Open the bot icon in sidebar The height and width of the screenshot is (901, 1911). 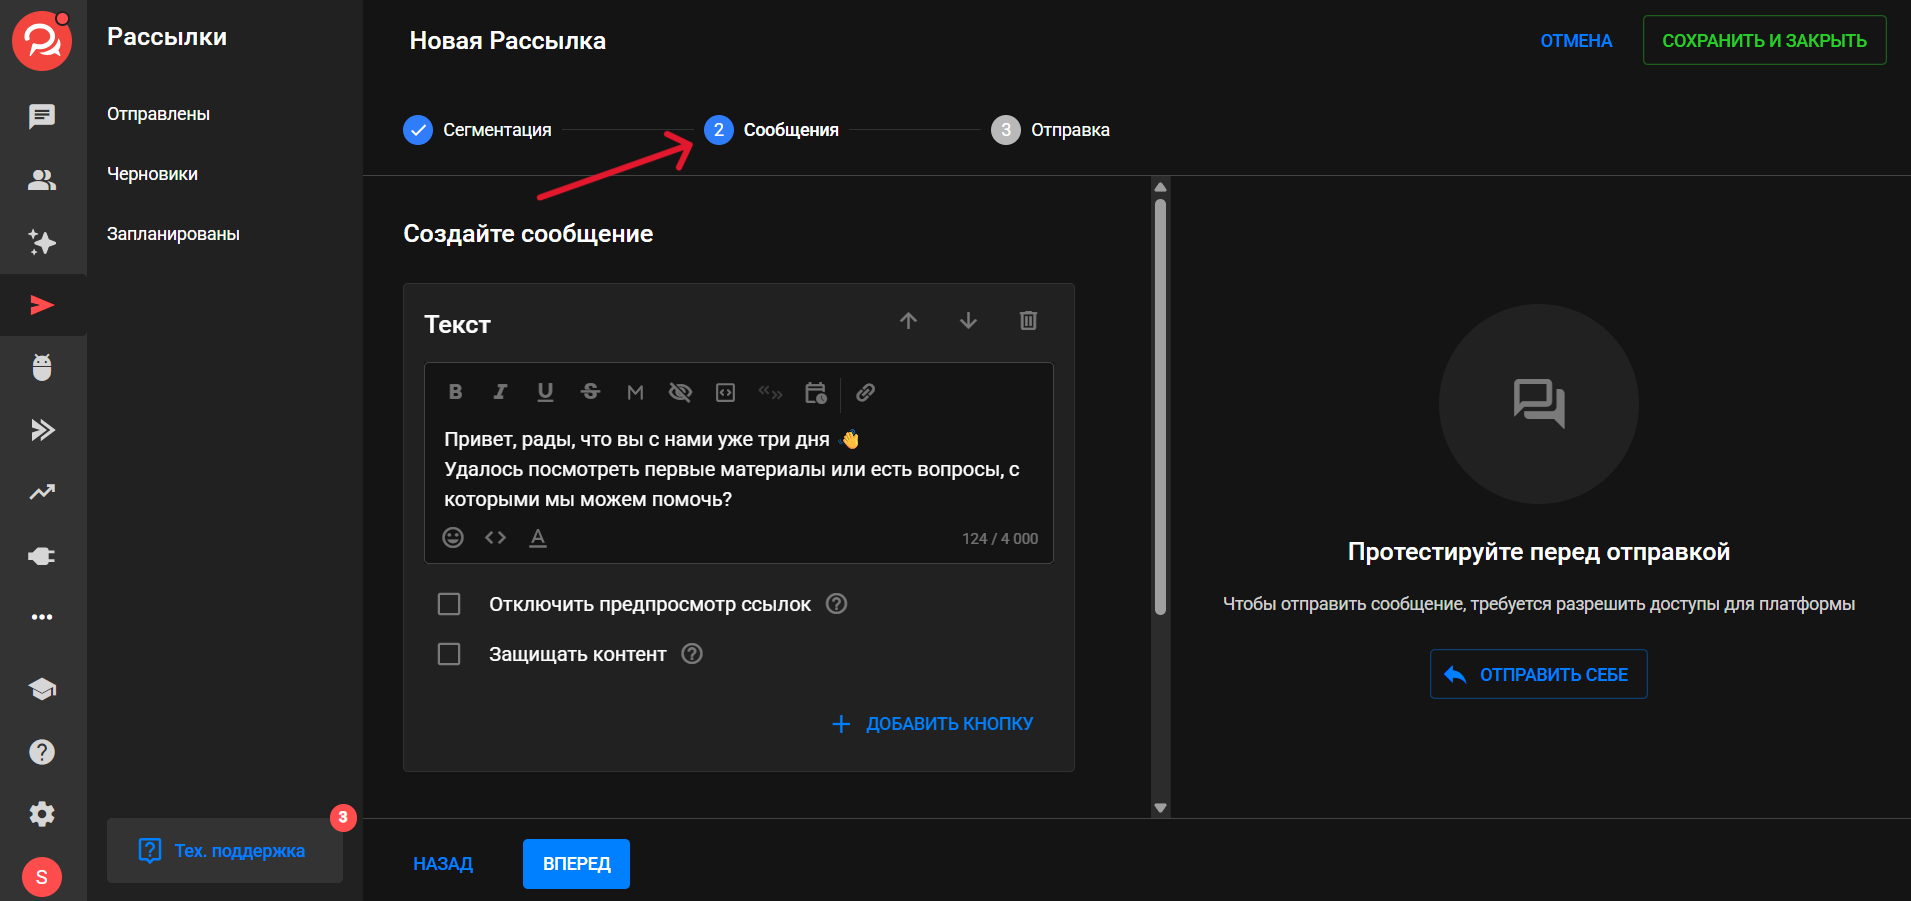(42, 367)
